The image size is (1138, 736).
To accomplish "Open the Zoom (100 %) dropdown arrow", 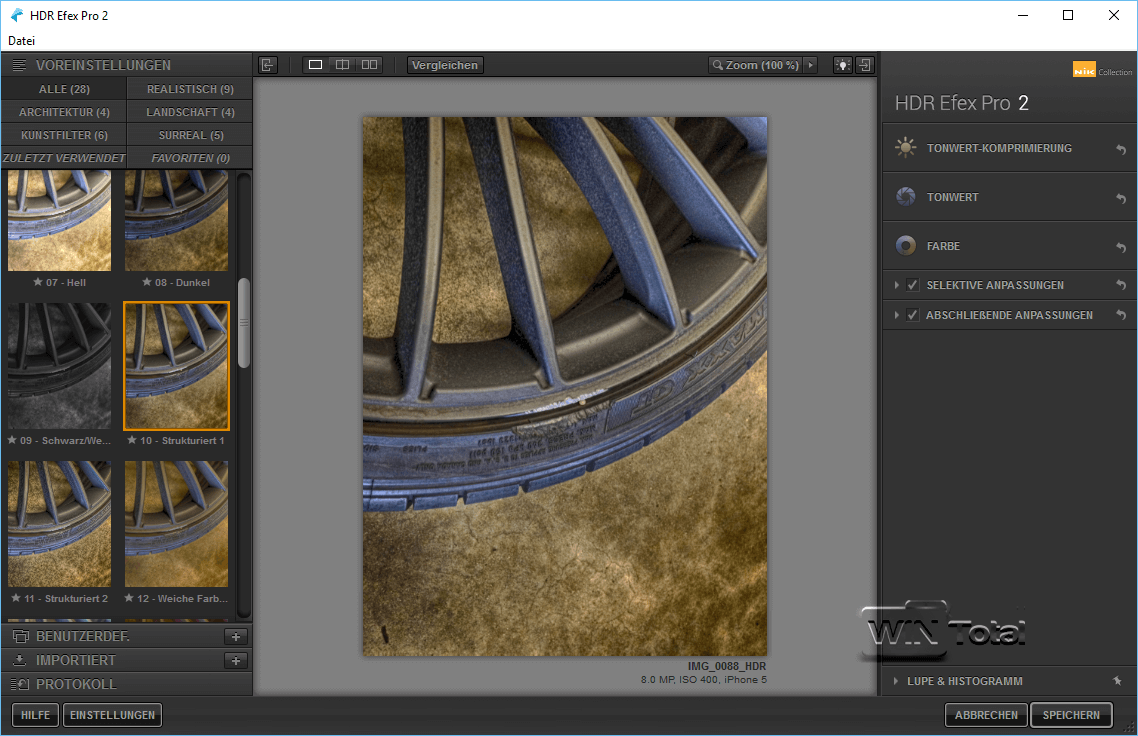I will 810,65.
